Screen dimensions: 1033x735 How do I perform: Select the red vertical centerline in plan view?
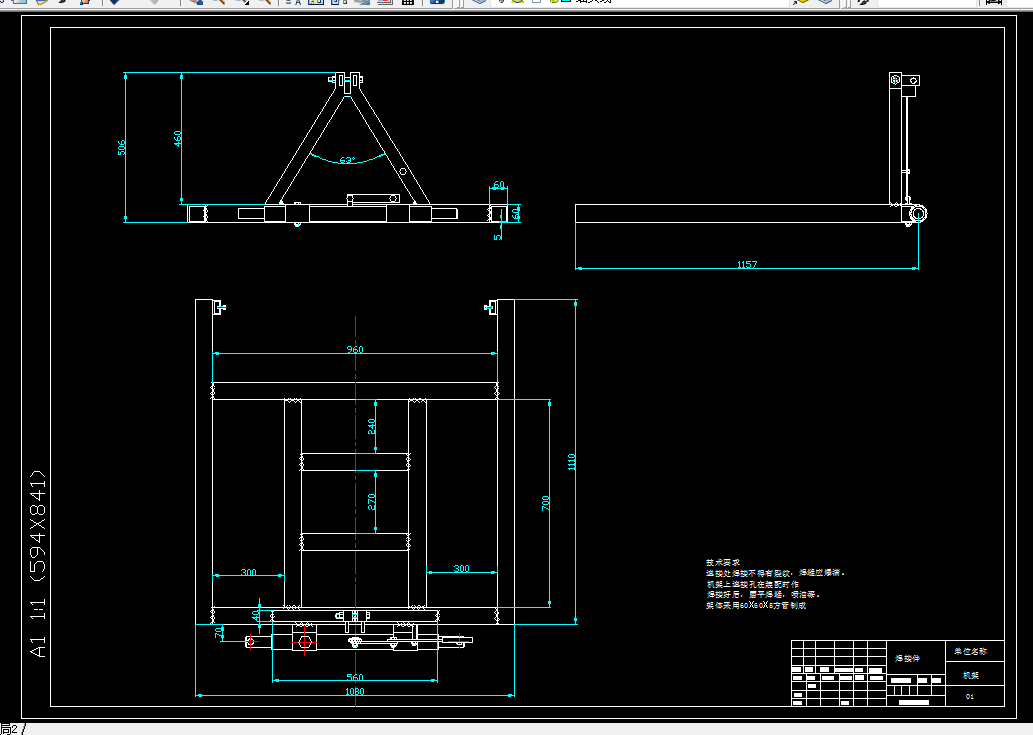coord(356,511)
